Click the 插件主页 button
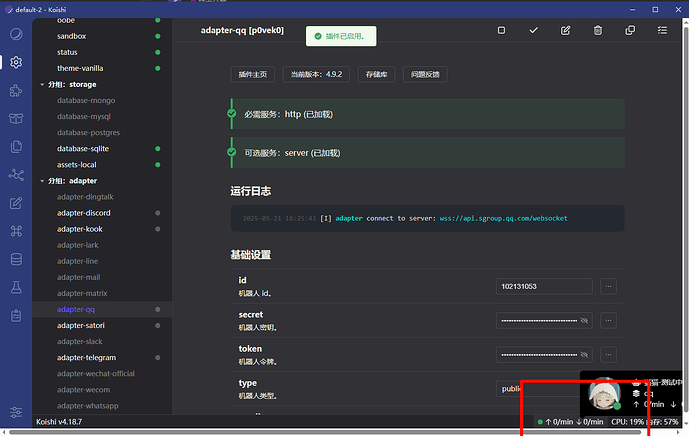This screenshot has height=436, width=689. (x=253, y=74)
